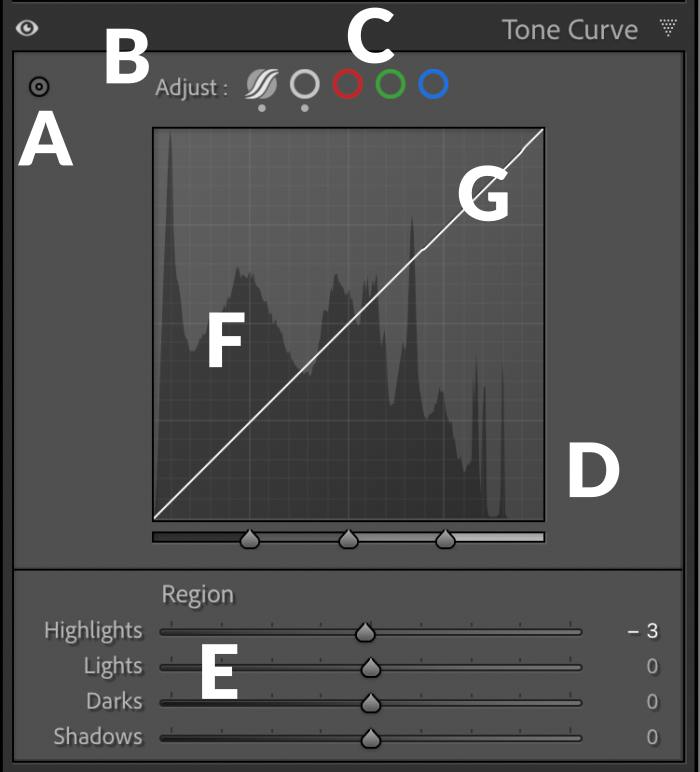Click the Lights slider handle
Viewport: 700px width, 772px height.
click(370, 667)
